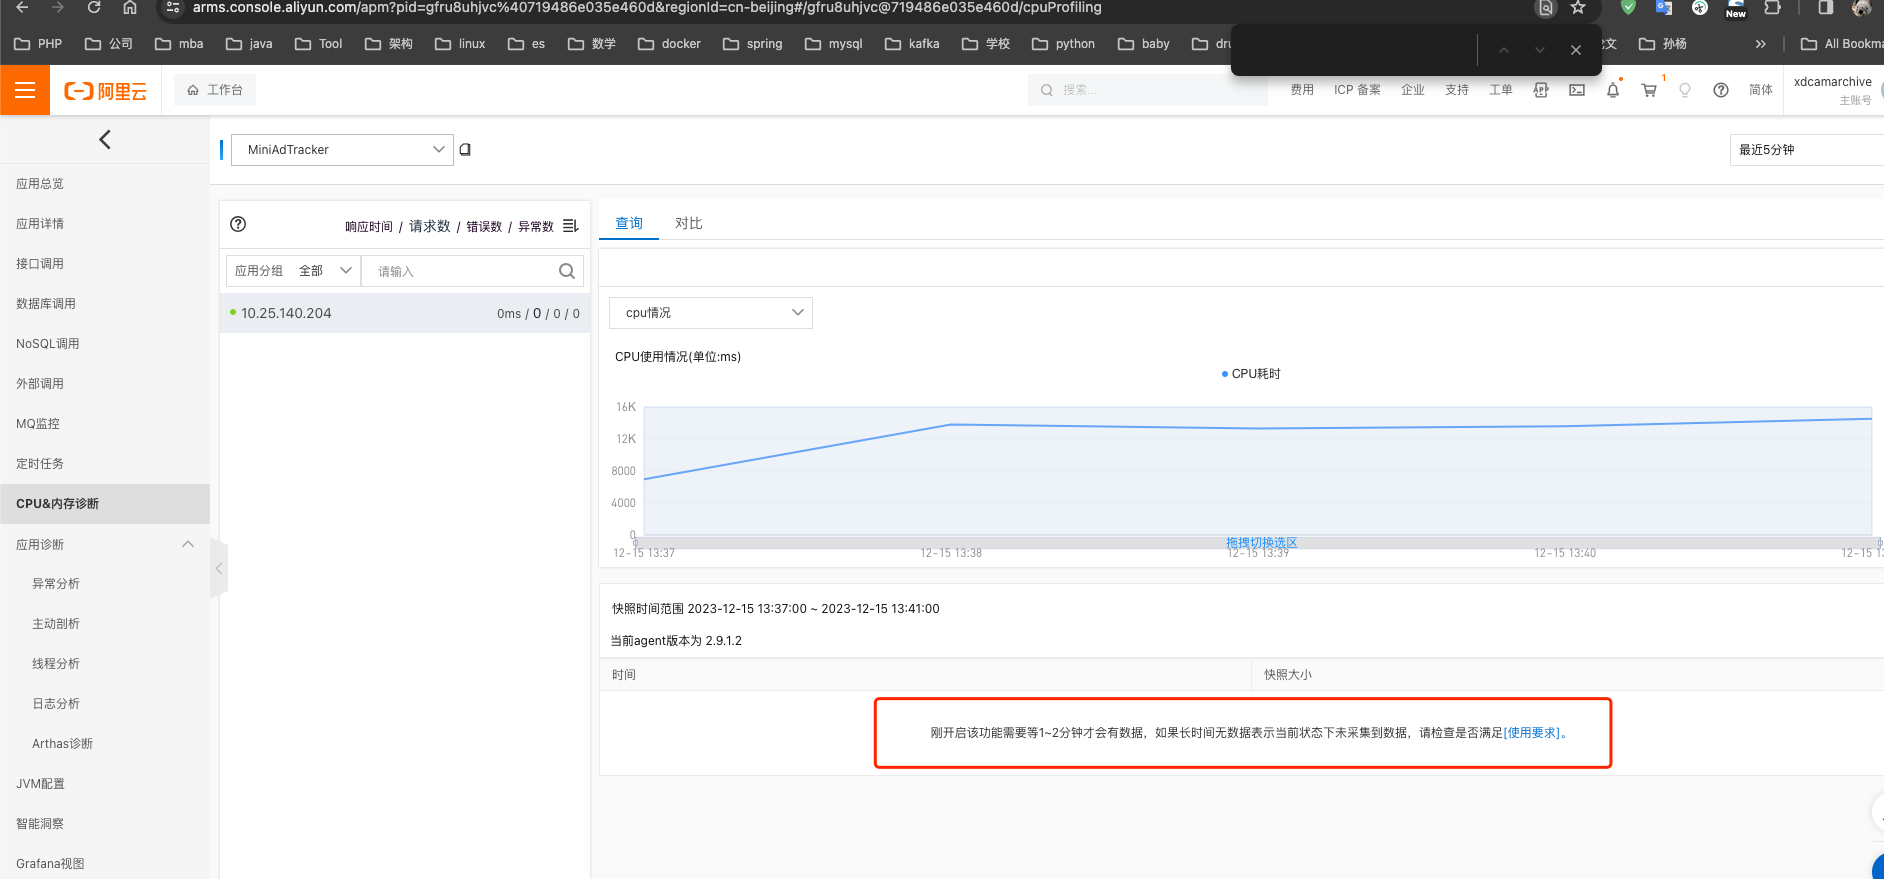Viewport: 1884px width, 879px height.
Task: Close the find-in-page bar
Action: (x=1576, y=50)
